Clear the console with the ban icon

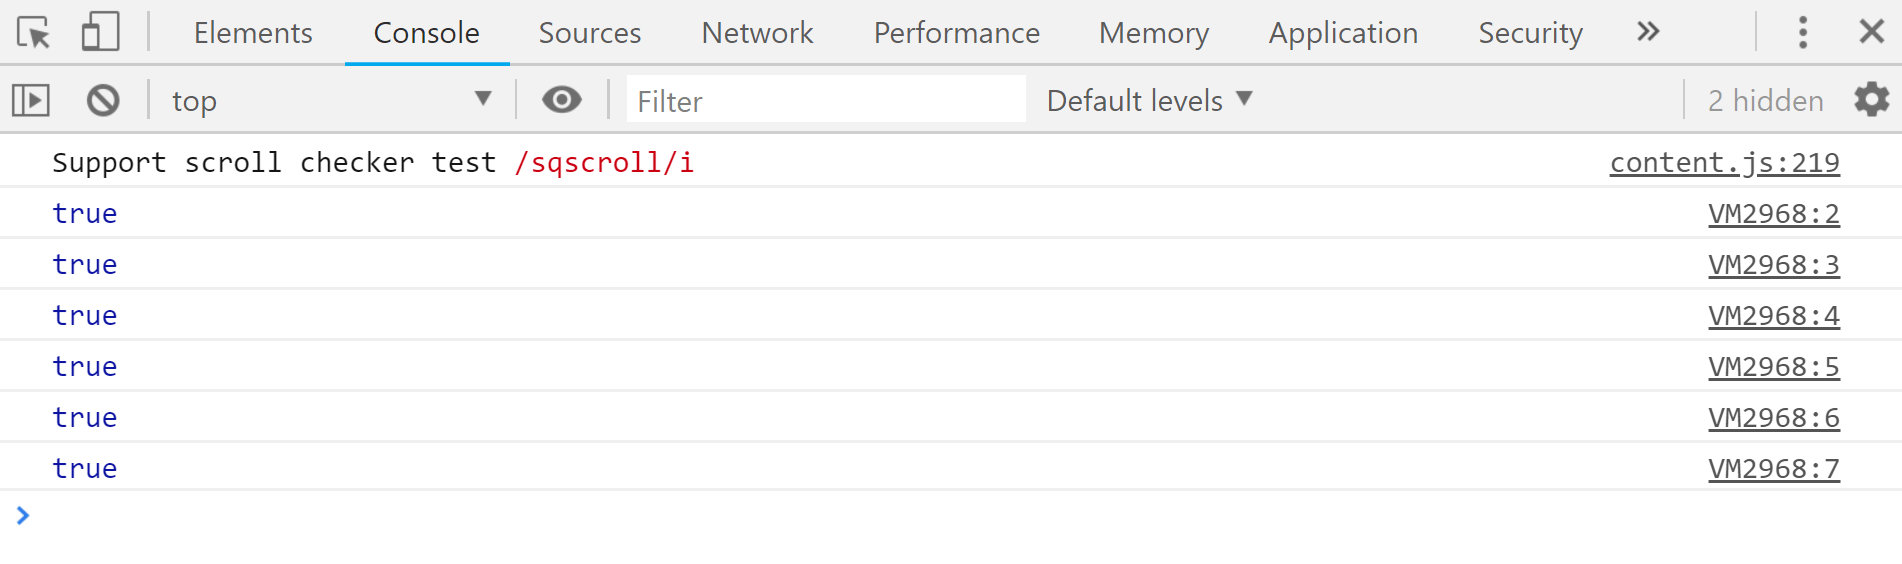(103, 100)
